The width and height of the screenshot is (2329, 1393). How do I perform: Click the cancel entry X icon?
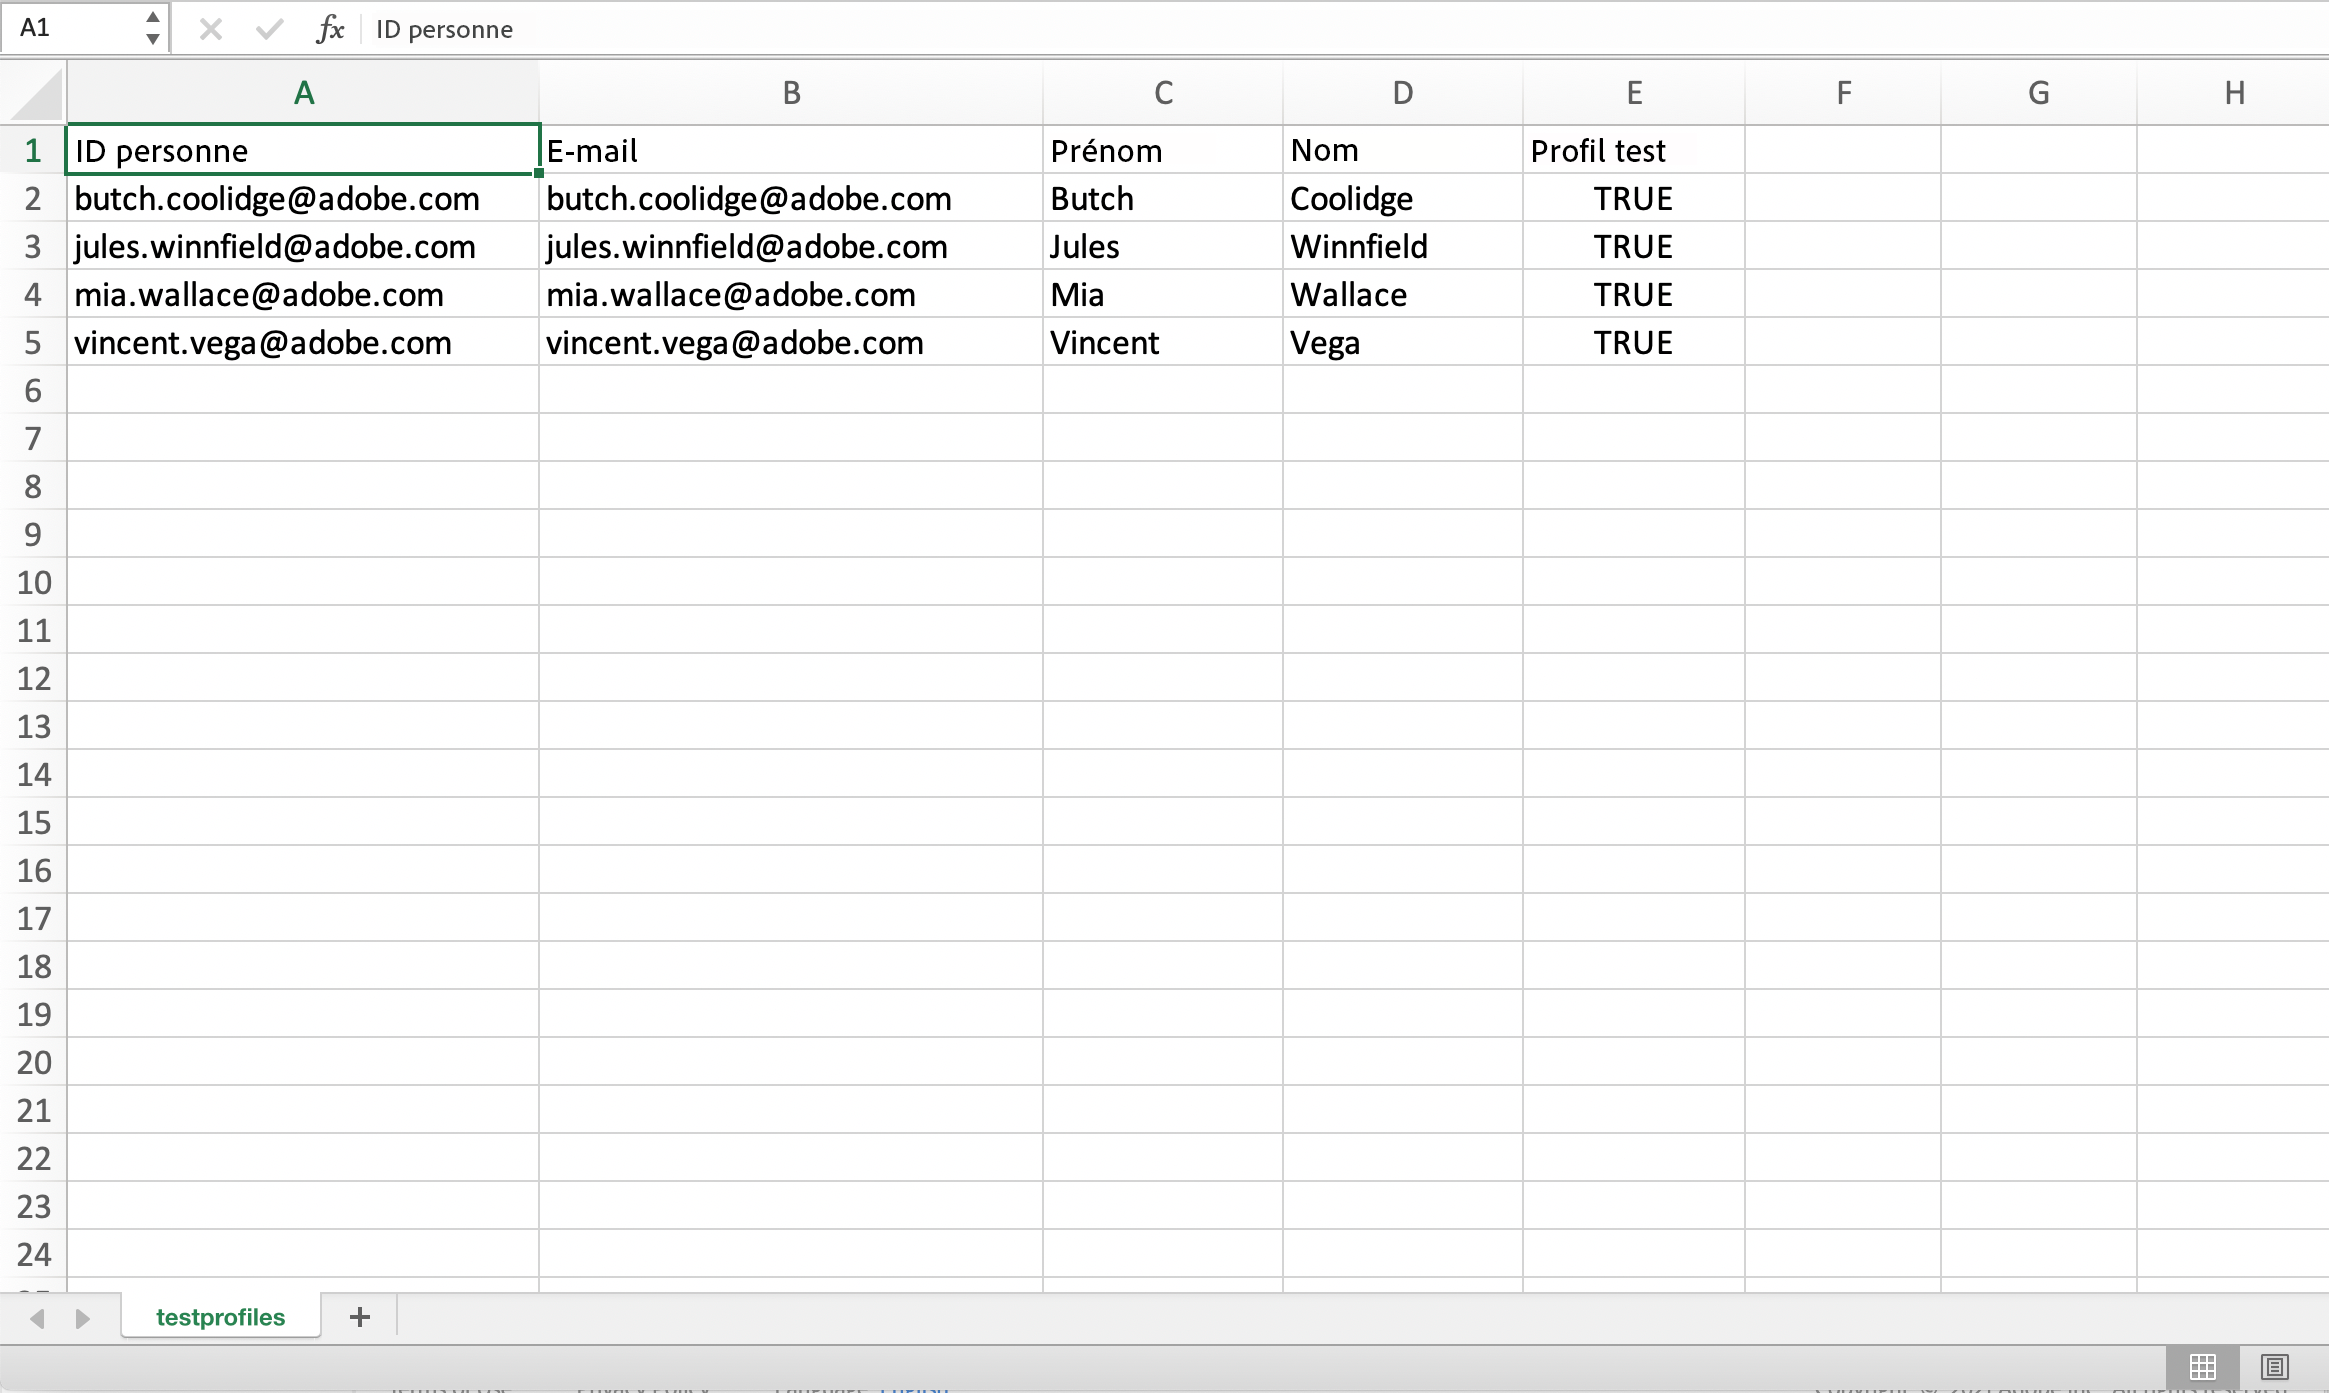coord(210,29)
